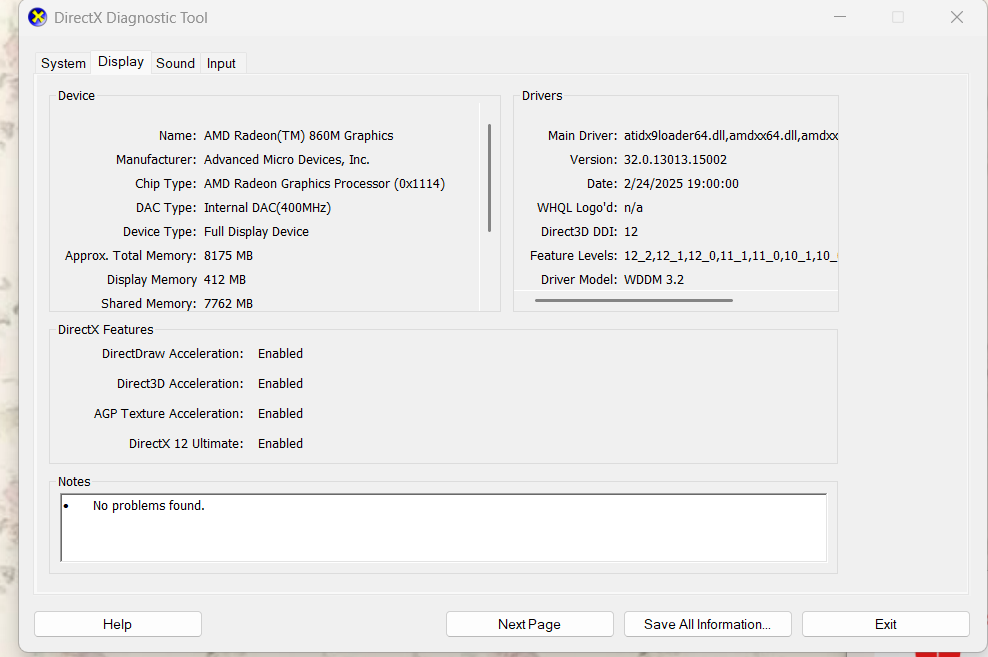Click the Device panel vertical scrollbar
Image resolution: width=988 pixels, height=657 pixels.
489,178
